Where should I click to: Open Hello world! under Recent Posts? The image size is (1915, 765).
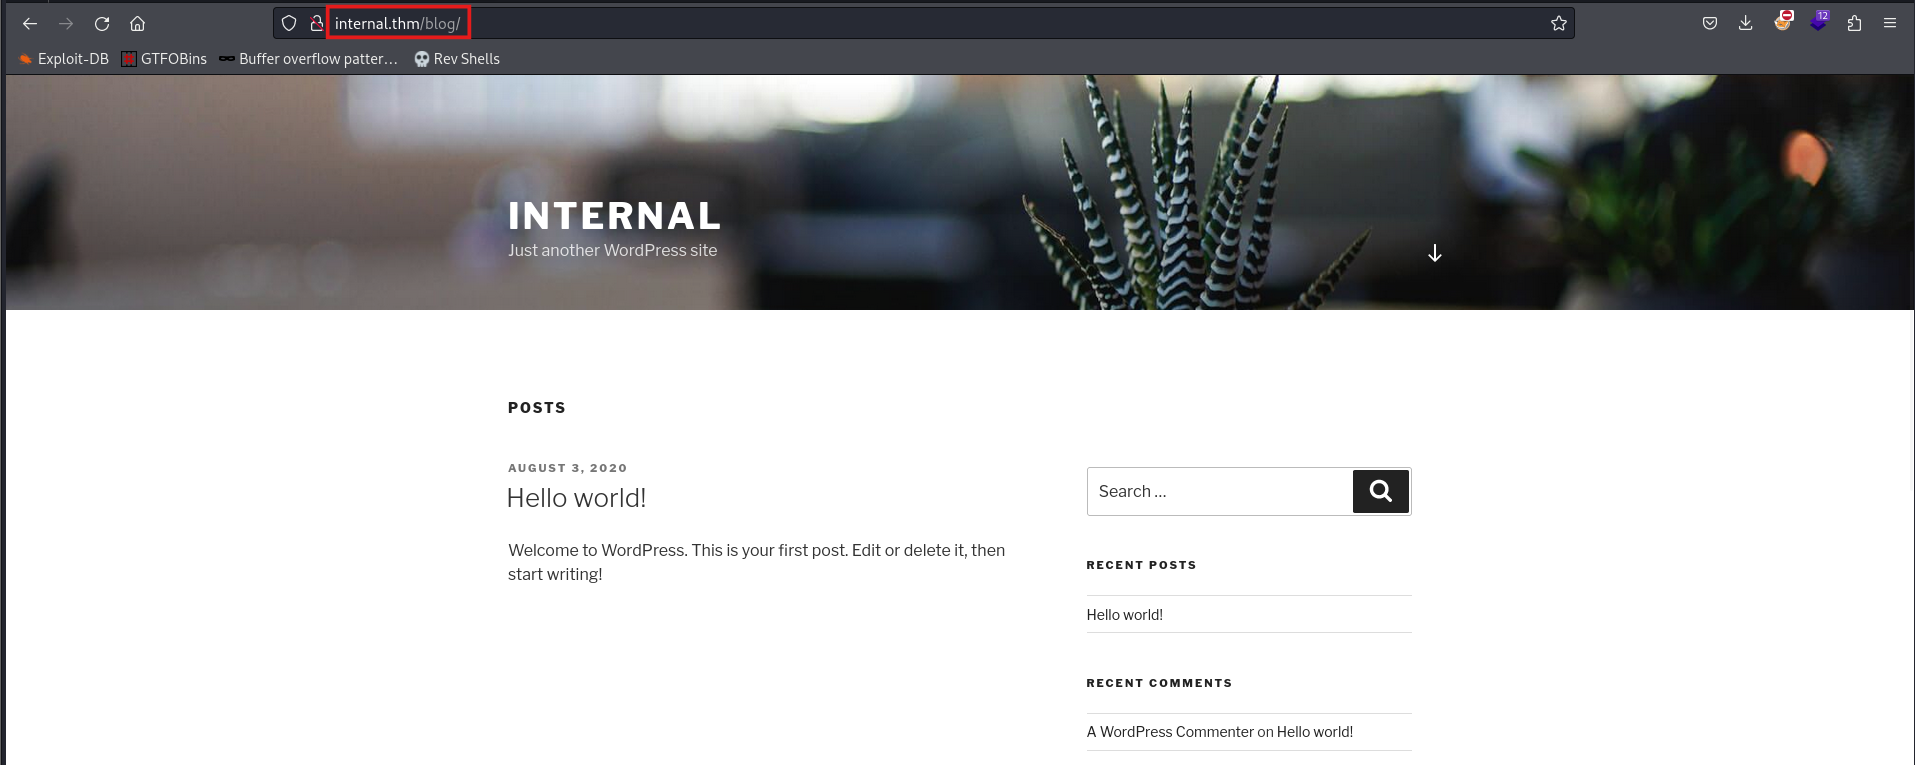coord(1125,615)
